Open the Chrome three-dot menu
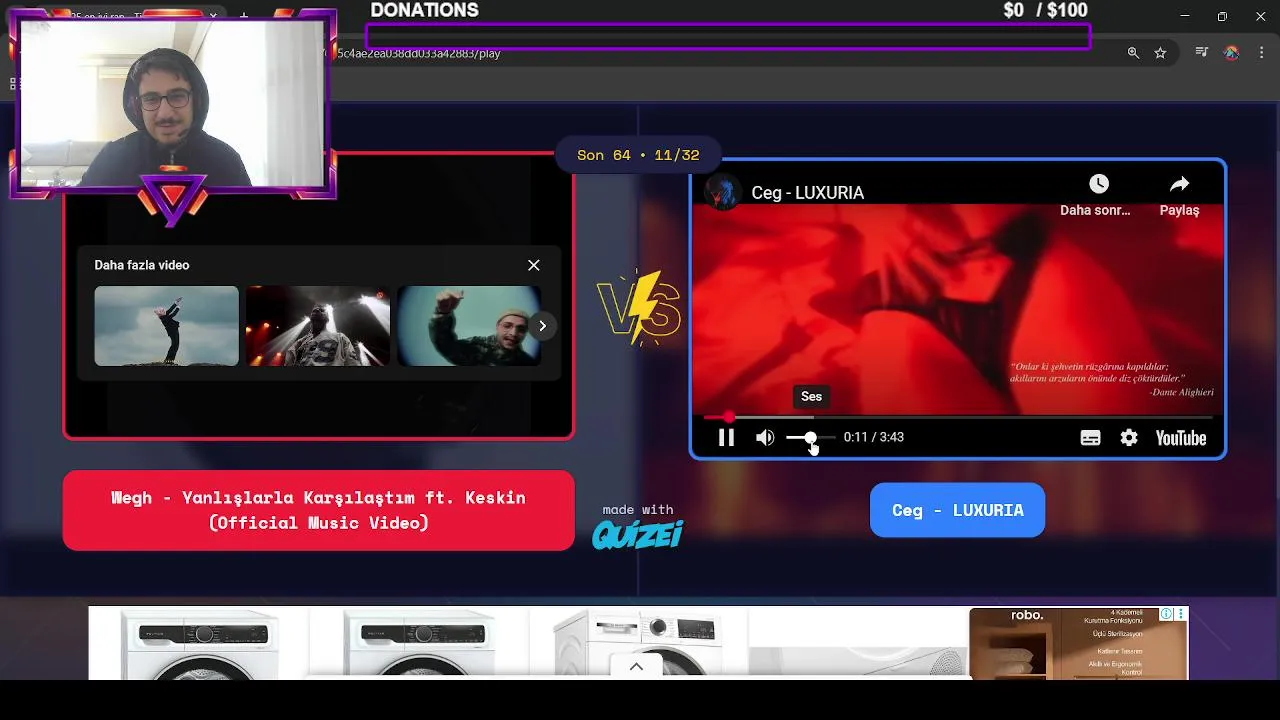 pos(1261,53)
